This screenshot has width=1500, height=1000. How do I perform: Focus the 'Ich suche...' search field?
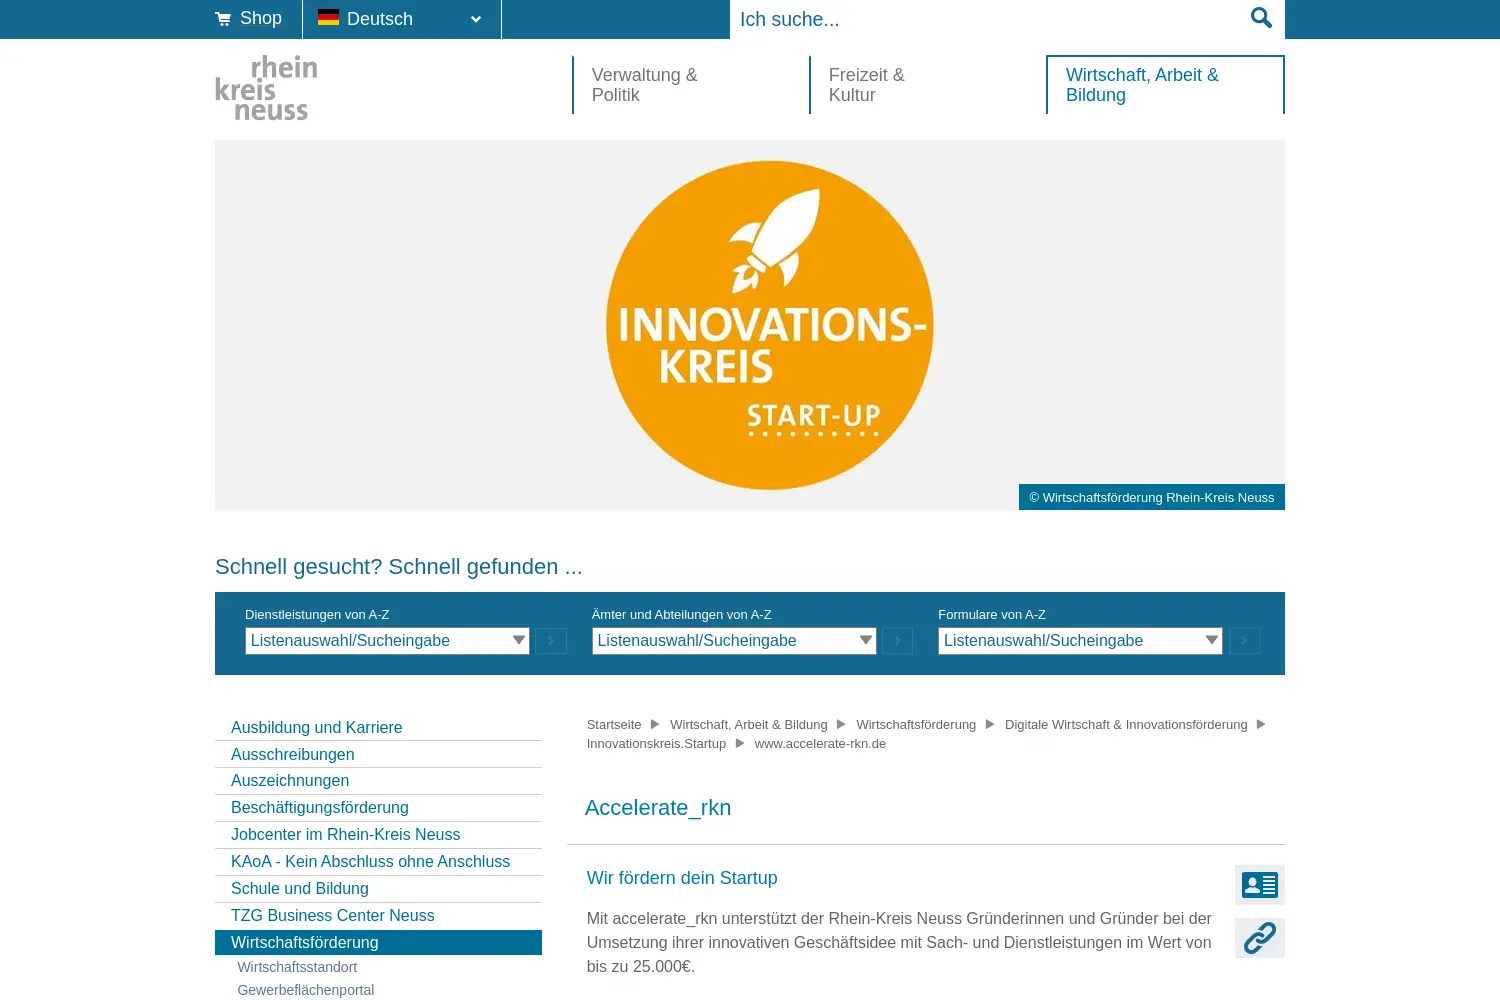coord(988,19)
